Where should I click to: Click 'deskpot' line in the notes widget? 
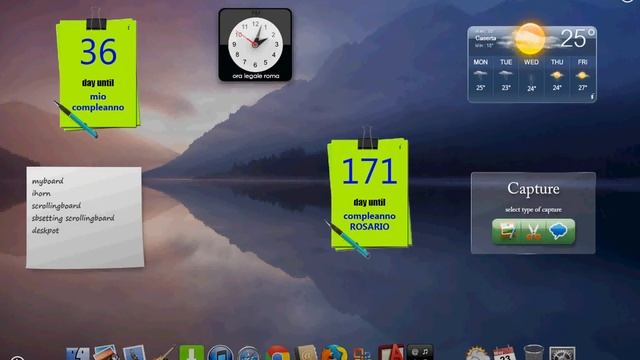click(x=45, y=231)
